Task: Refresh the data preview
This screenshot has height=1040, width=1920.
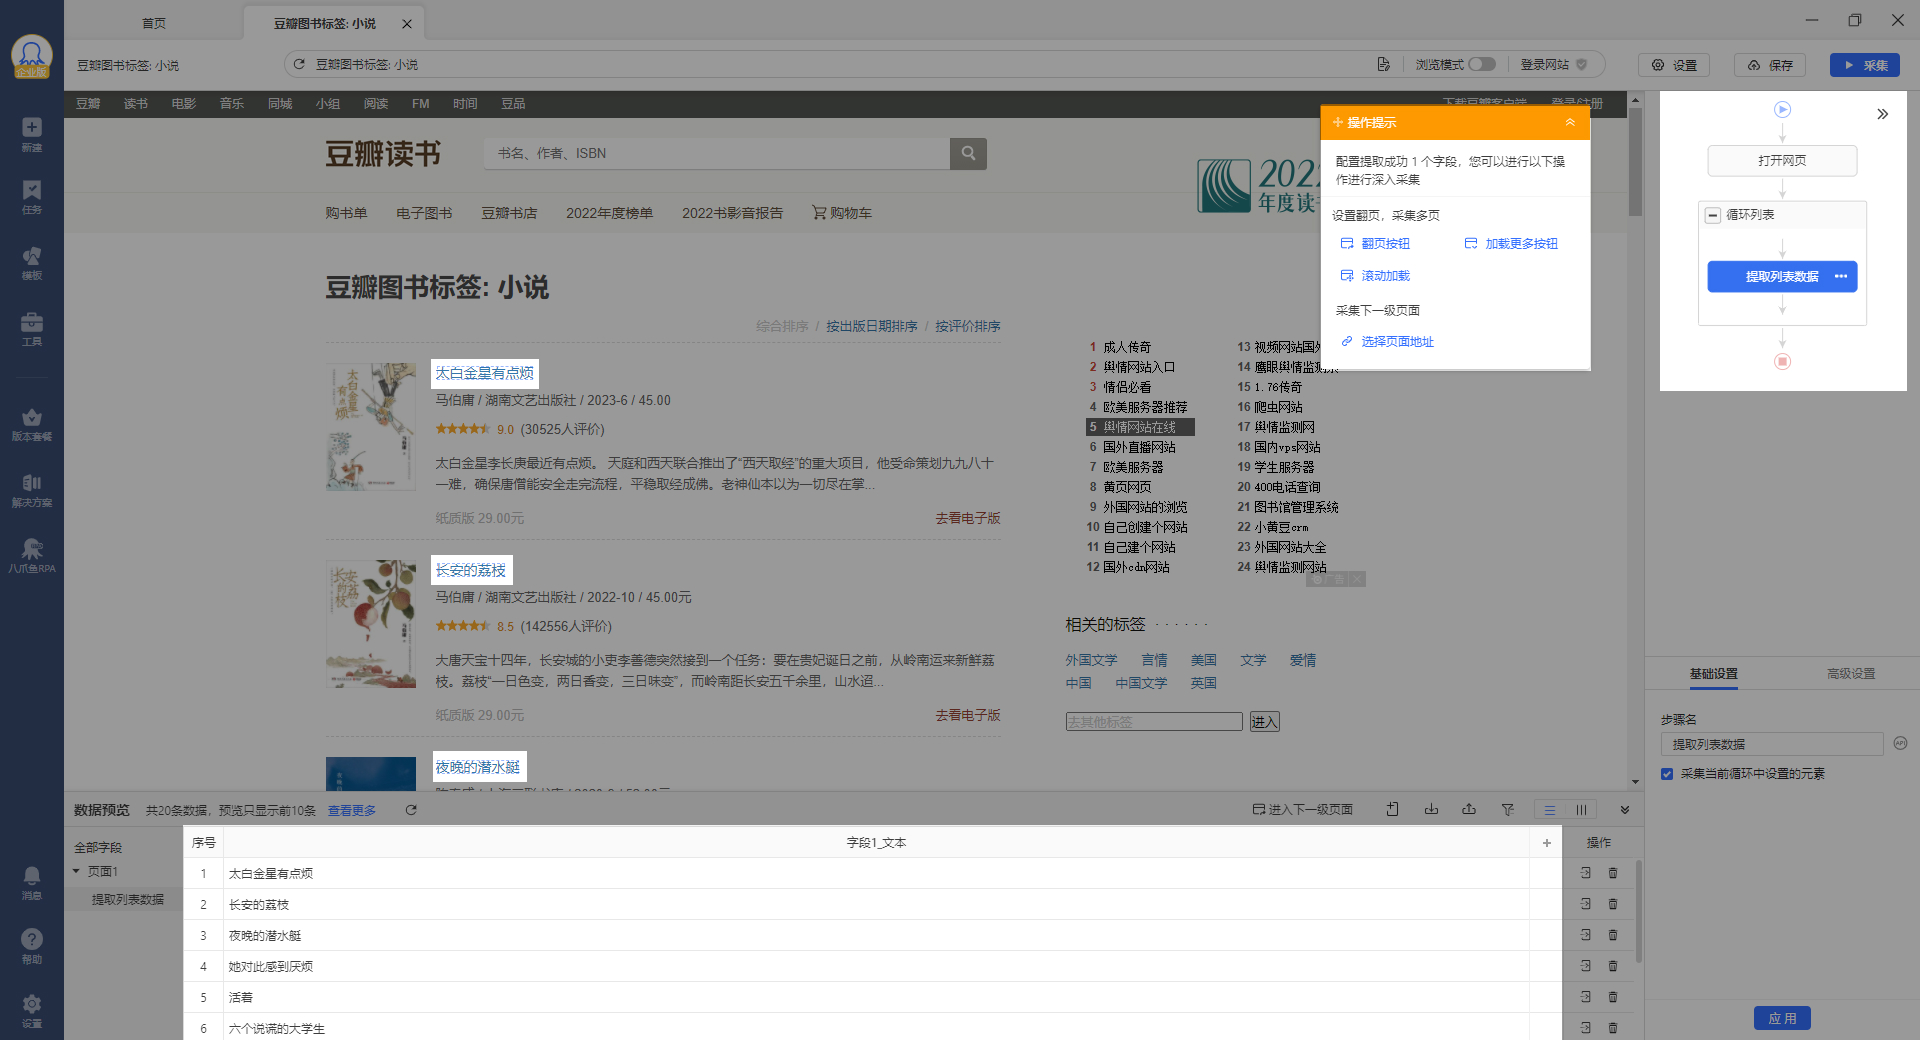Action: [x=411, y=810]
